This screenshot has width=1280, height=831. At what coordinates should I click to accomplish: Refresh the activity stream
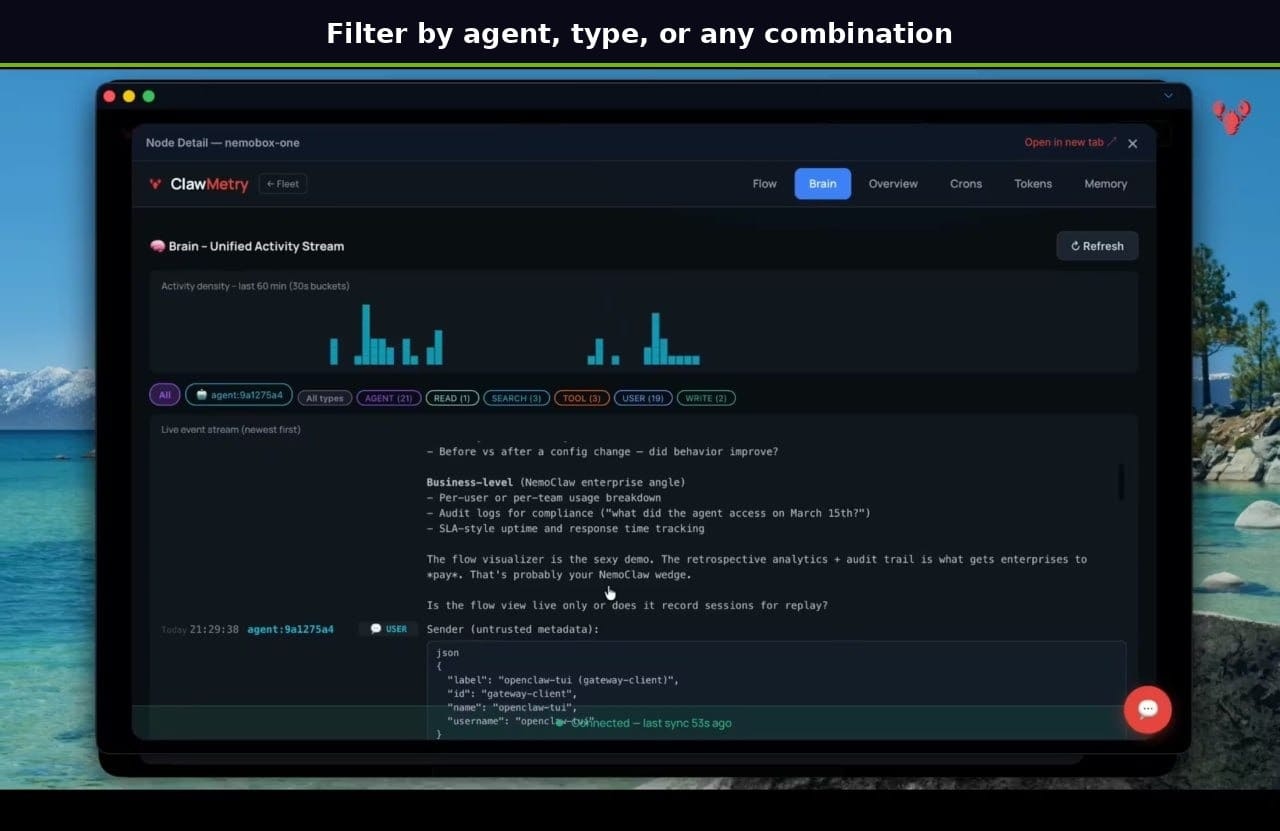point(1097,246)
